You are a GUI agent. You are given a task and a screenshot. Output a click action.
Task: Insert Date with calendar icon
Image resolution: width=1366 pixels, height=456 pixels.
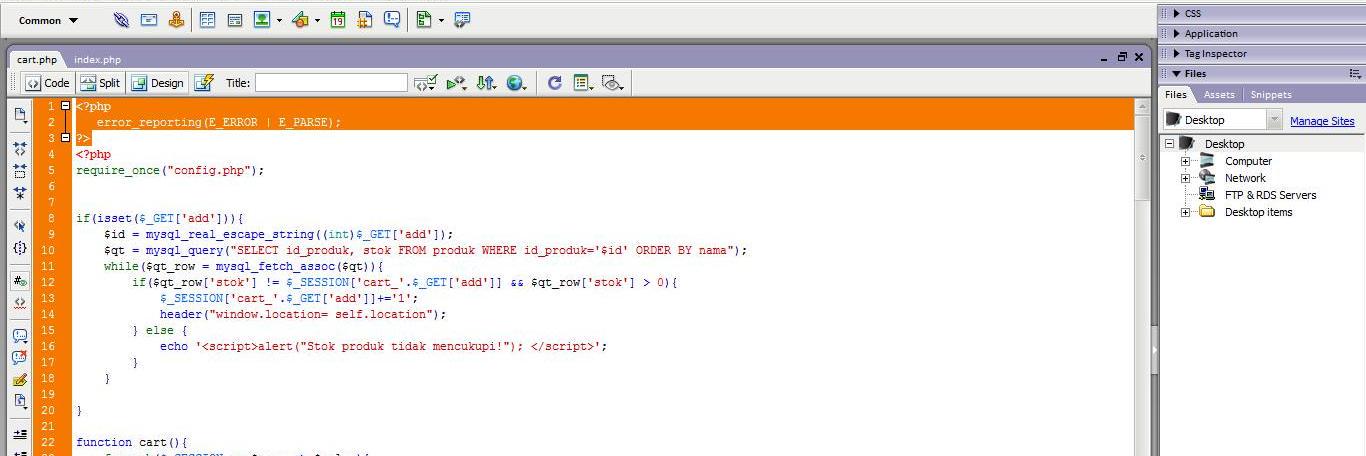point(338,20)
